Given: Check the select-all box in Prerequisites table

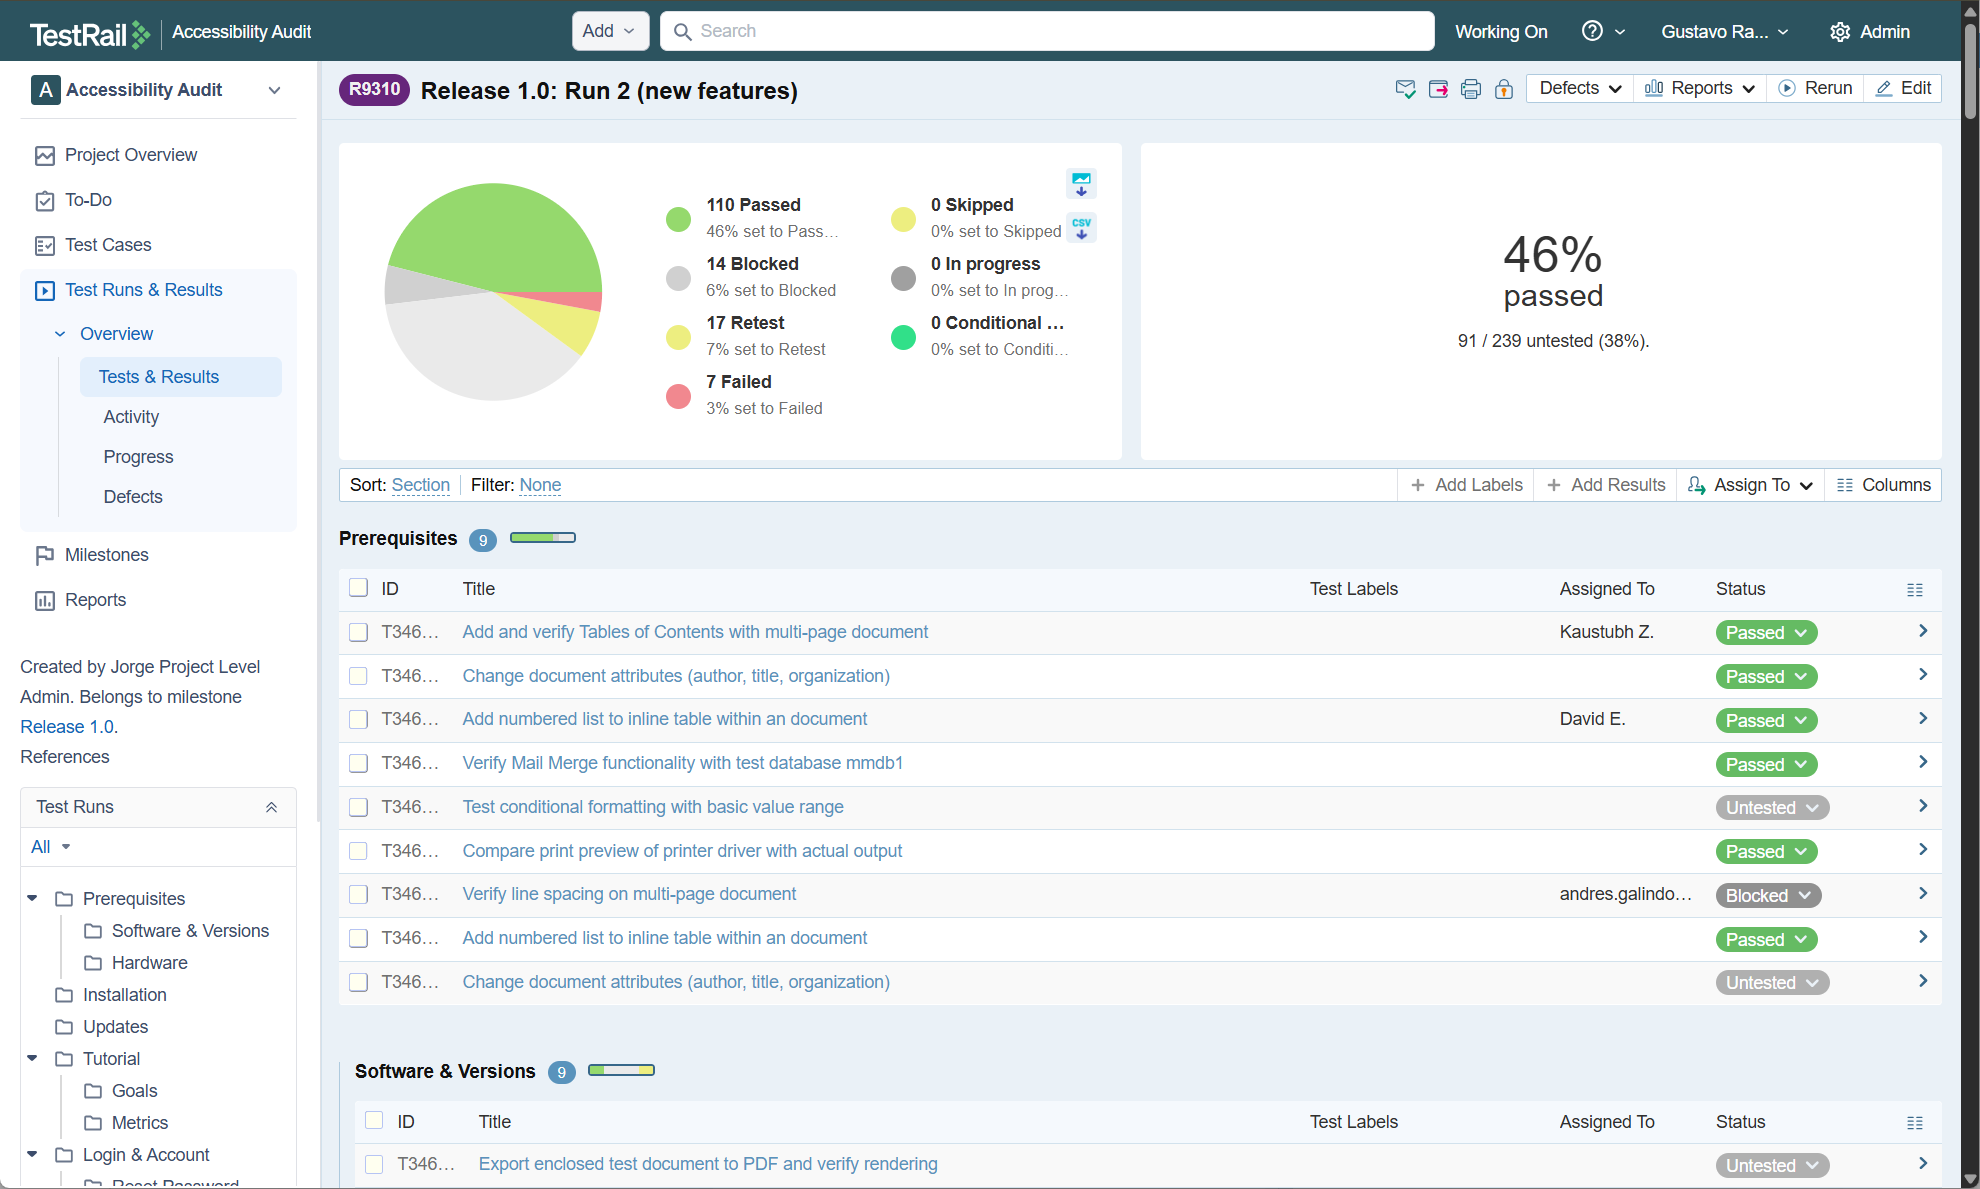Looking at the screenshot, I should tap(358, 588).
